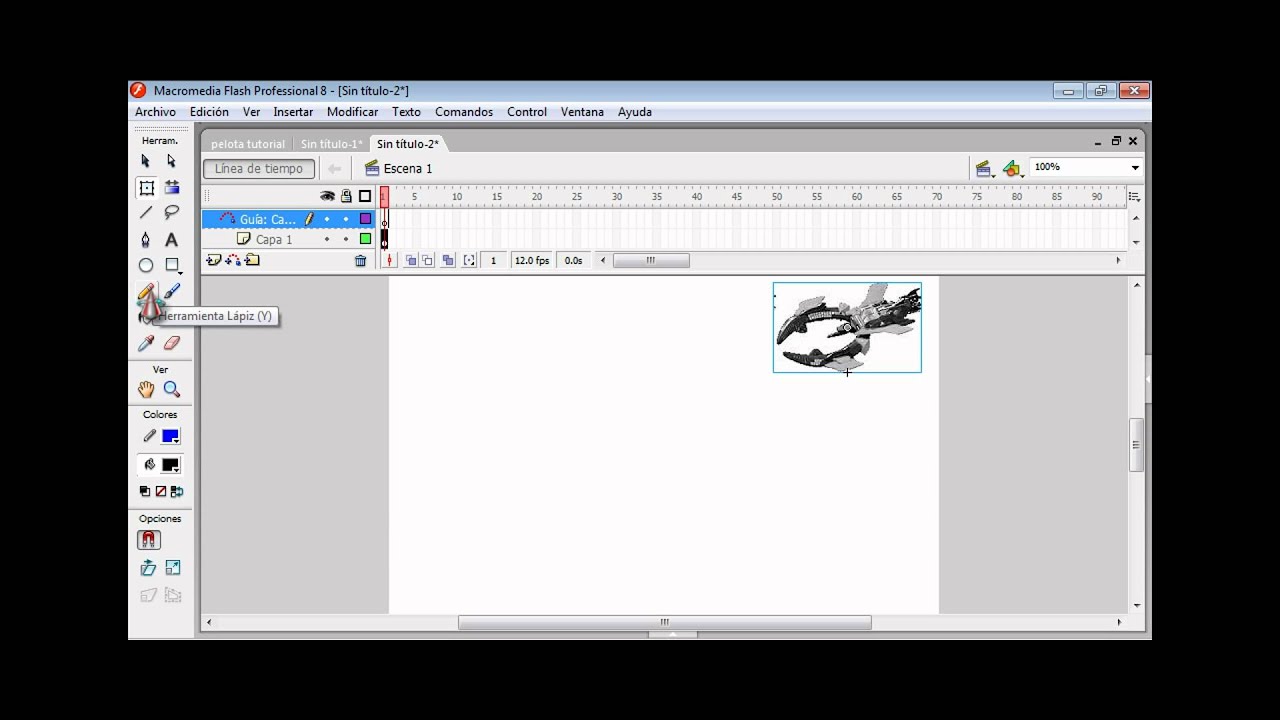Open the Modificar menu
Viewport: 1280px width, 720px height.
(352, 112)
